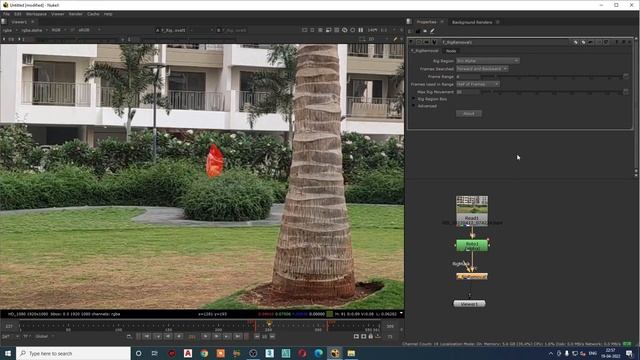Open the Max Rig Movement animation menu icon
This screenshot has height=360, width=640.
[626, 92]
